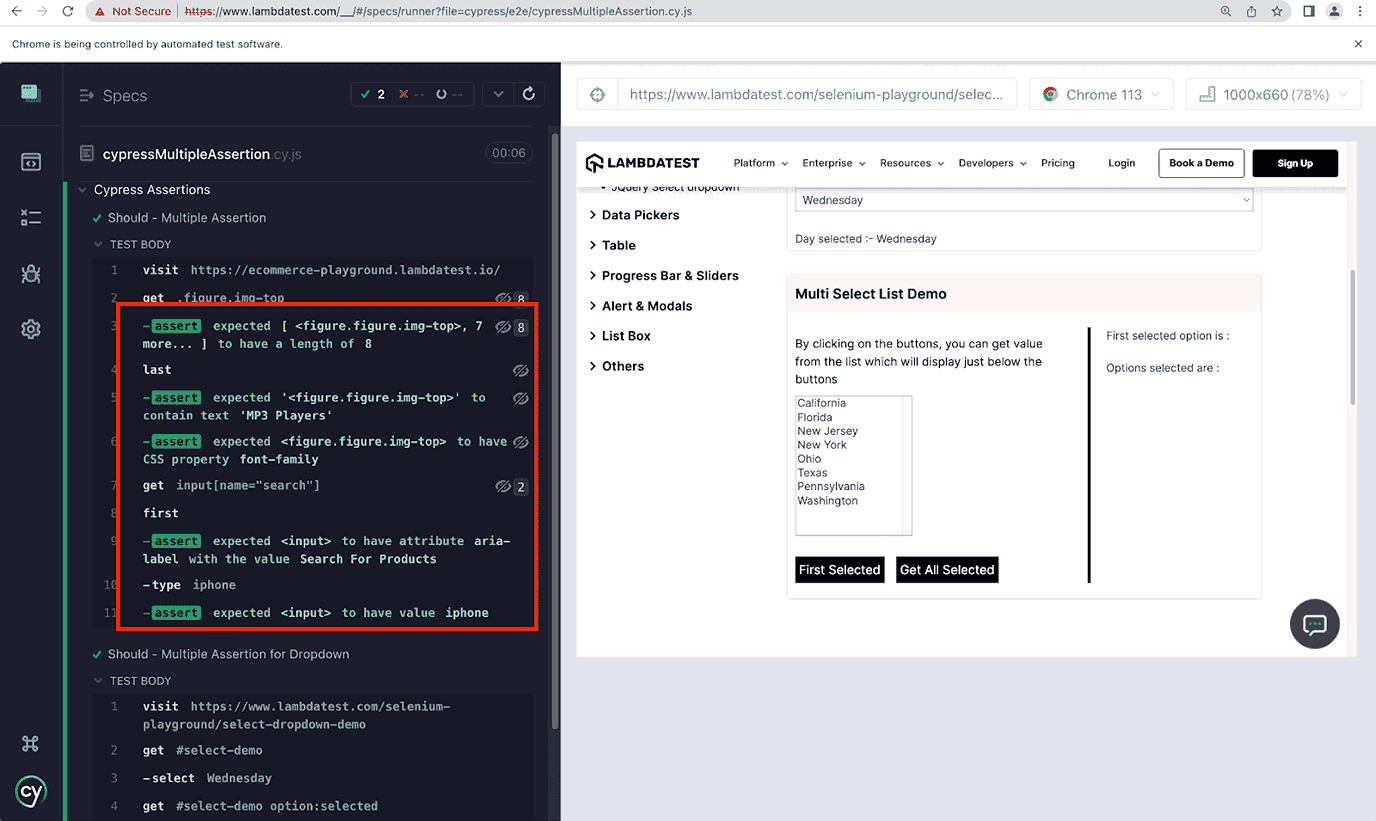Toggle the eye icon on the last command

521,370
